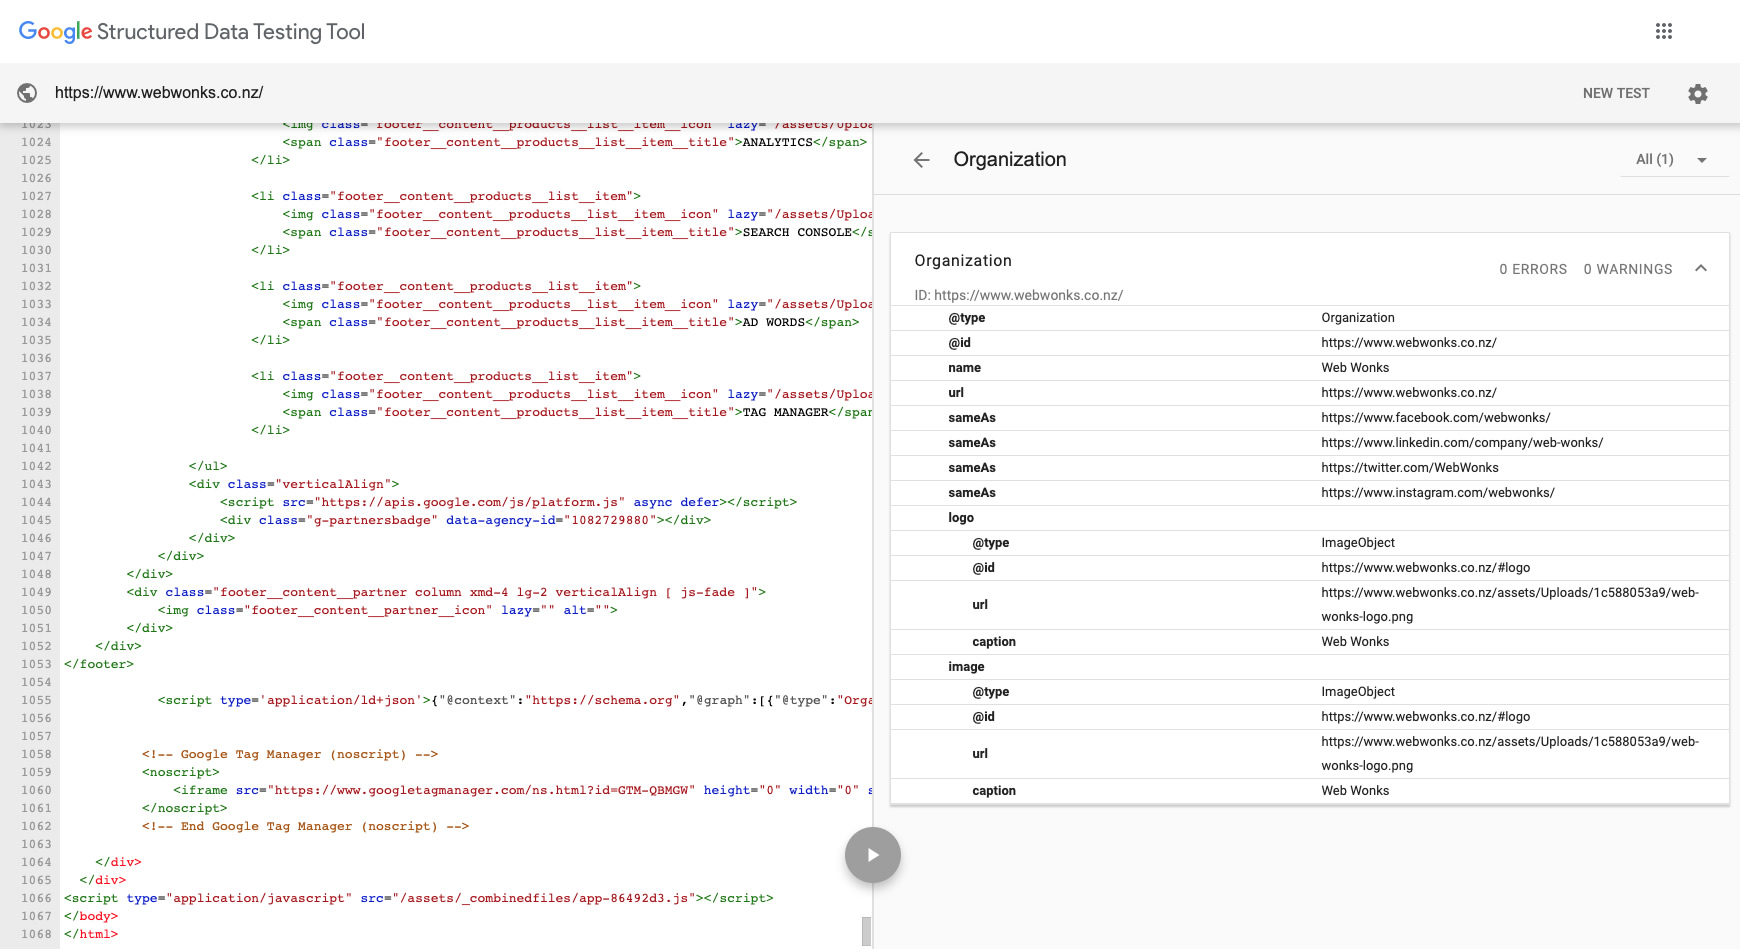Collapse the Organization card with the chevron
The height and width of the screenshot is (949, 1740).
click(1701, 268)
